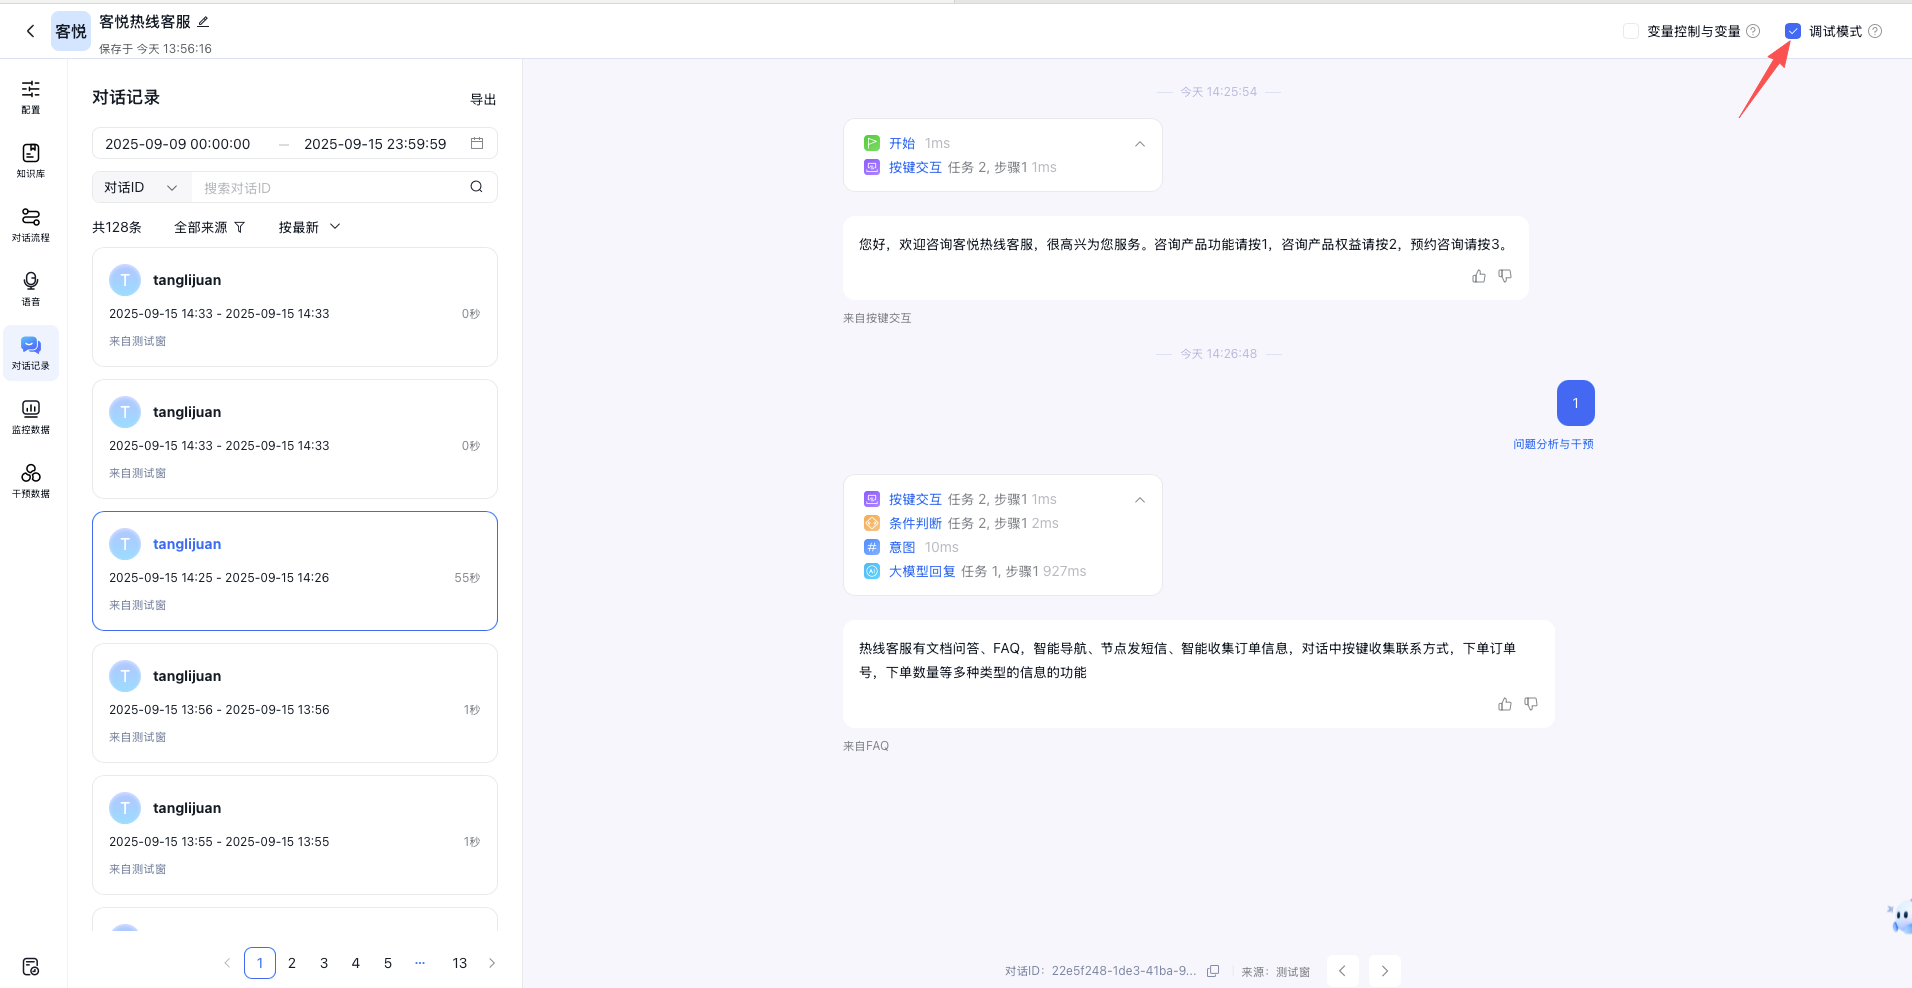1912x988 pixels.
Task: Open the 全部来源 source filter
Action: click(x=210, y=227)
